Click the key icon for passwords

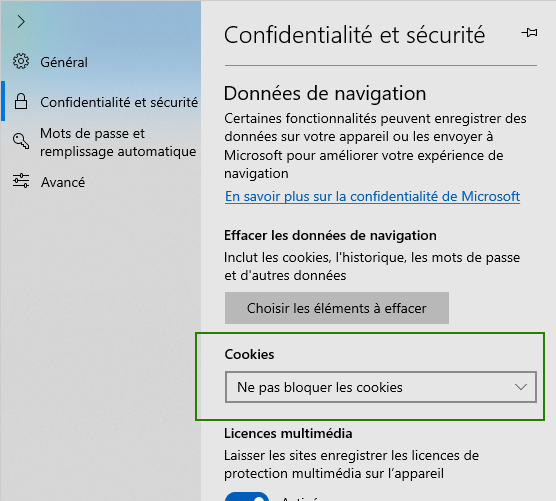(x=21, y=141)
